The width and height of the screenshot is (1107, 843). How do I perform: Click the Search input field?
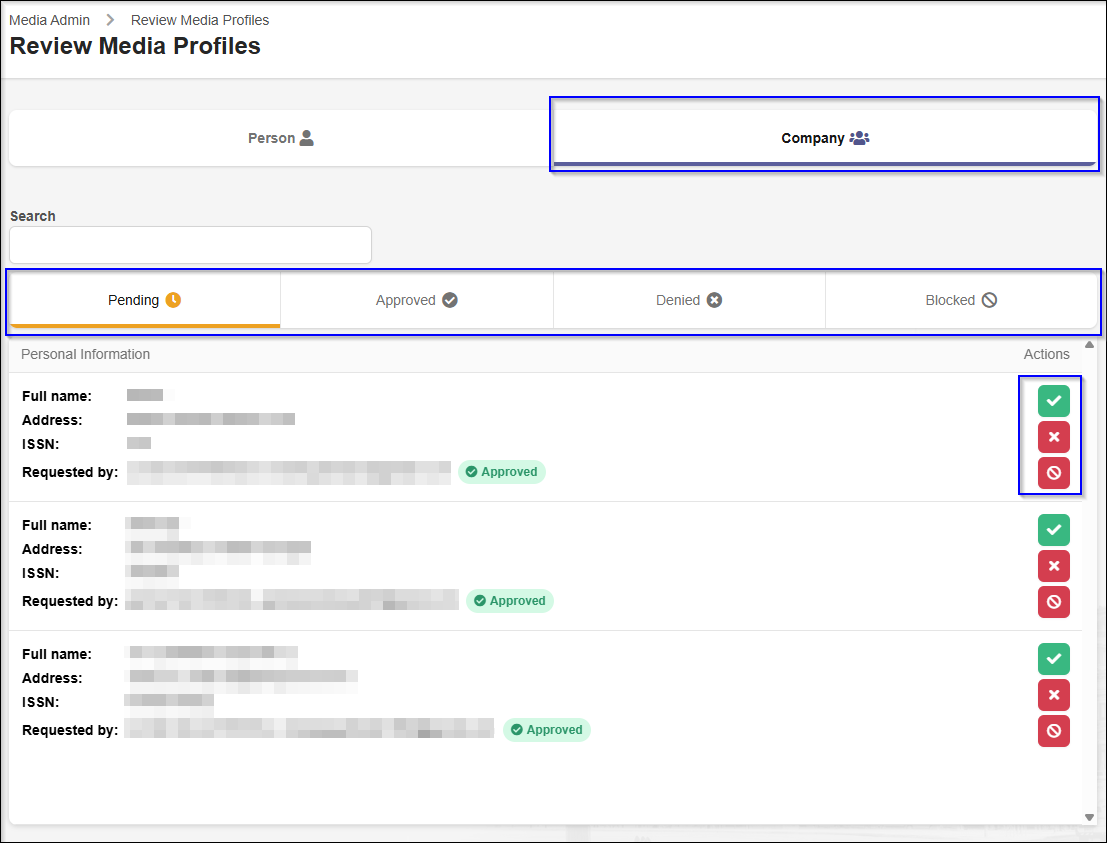190,245
